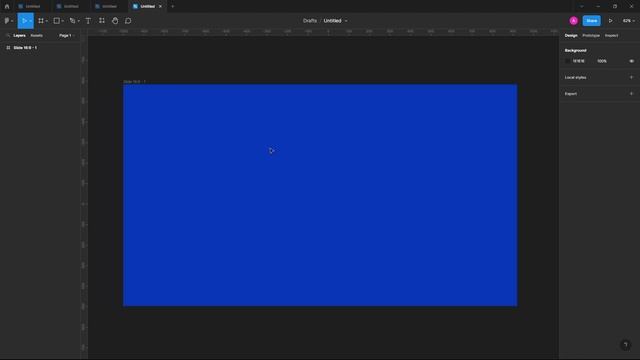The height and width of the screenshot is (360, 640).
Task: Switch to the Design tab
Action: tap(571, 36)
